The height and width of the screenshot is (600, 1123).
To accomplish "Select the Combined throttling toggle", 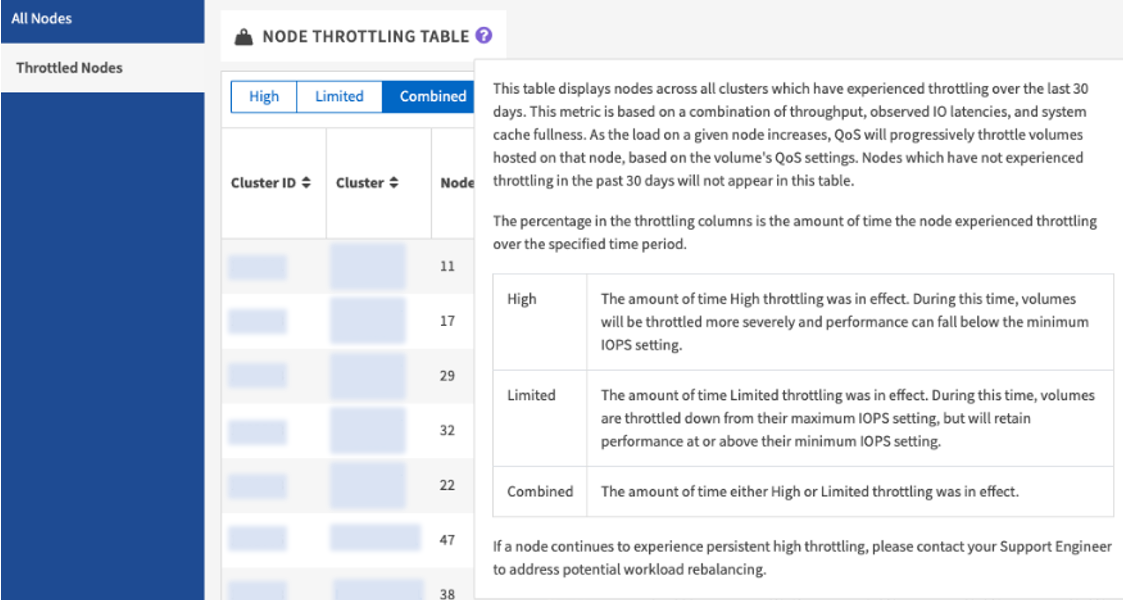I will [x=432, y=97].
